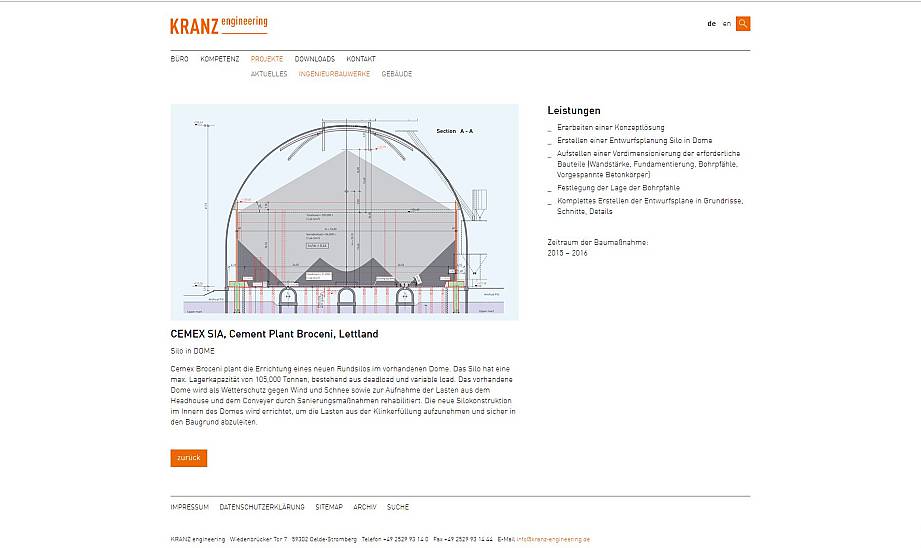Screen dimensions: 921x548
Task: Click 'Erstellen einer Entwurfsplanung Silo in Dome' item
Action: (634, 140)
